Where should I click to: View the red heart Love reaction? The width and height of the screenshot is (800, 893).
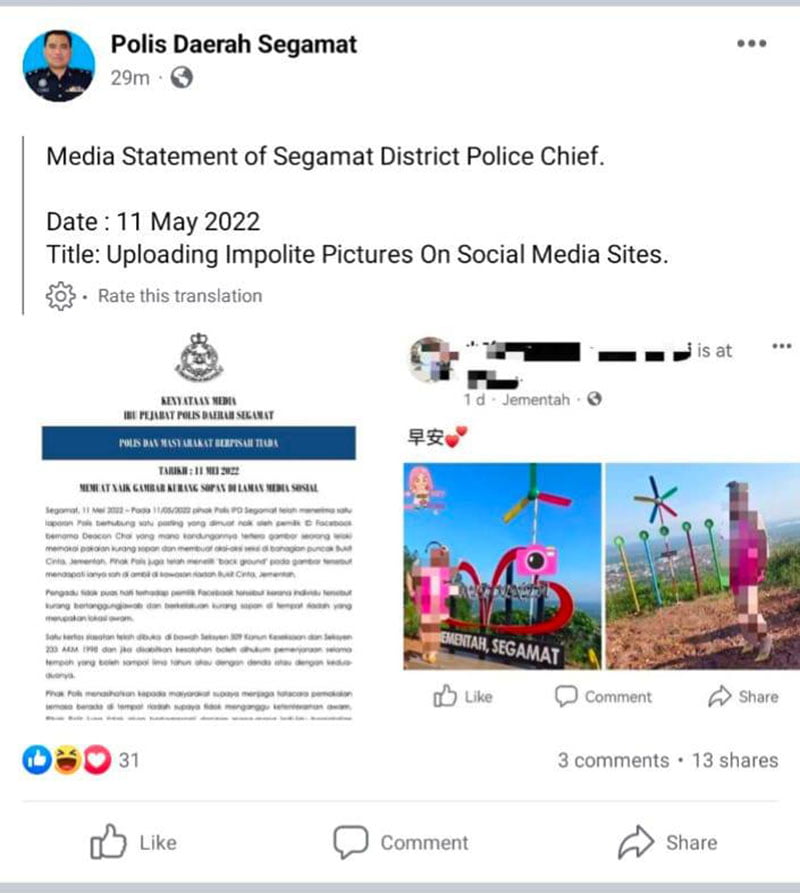[97, 760]
